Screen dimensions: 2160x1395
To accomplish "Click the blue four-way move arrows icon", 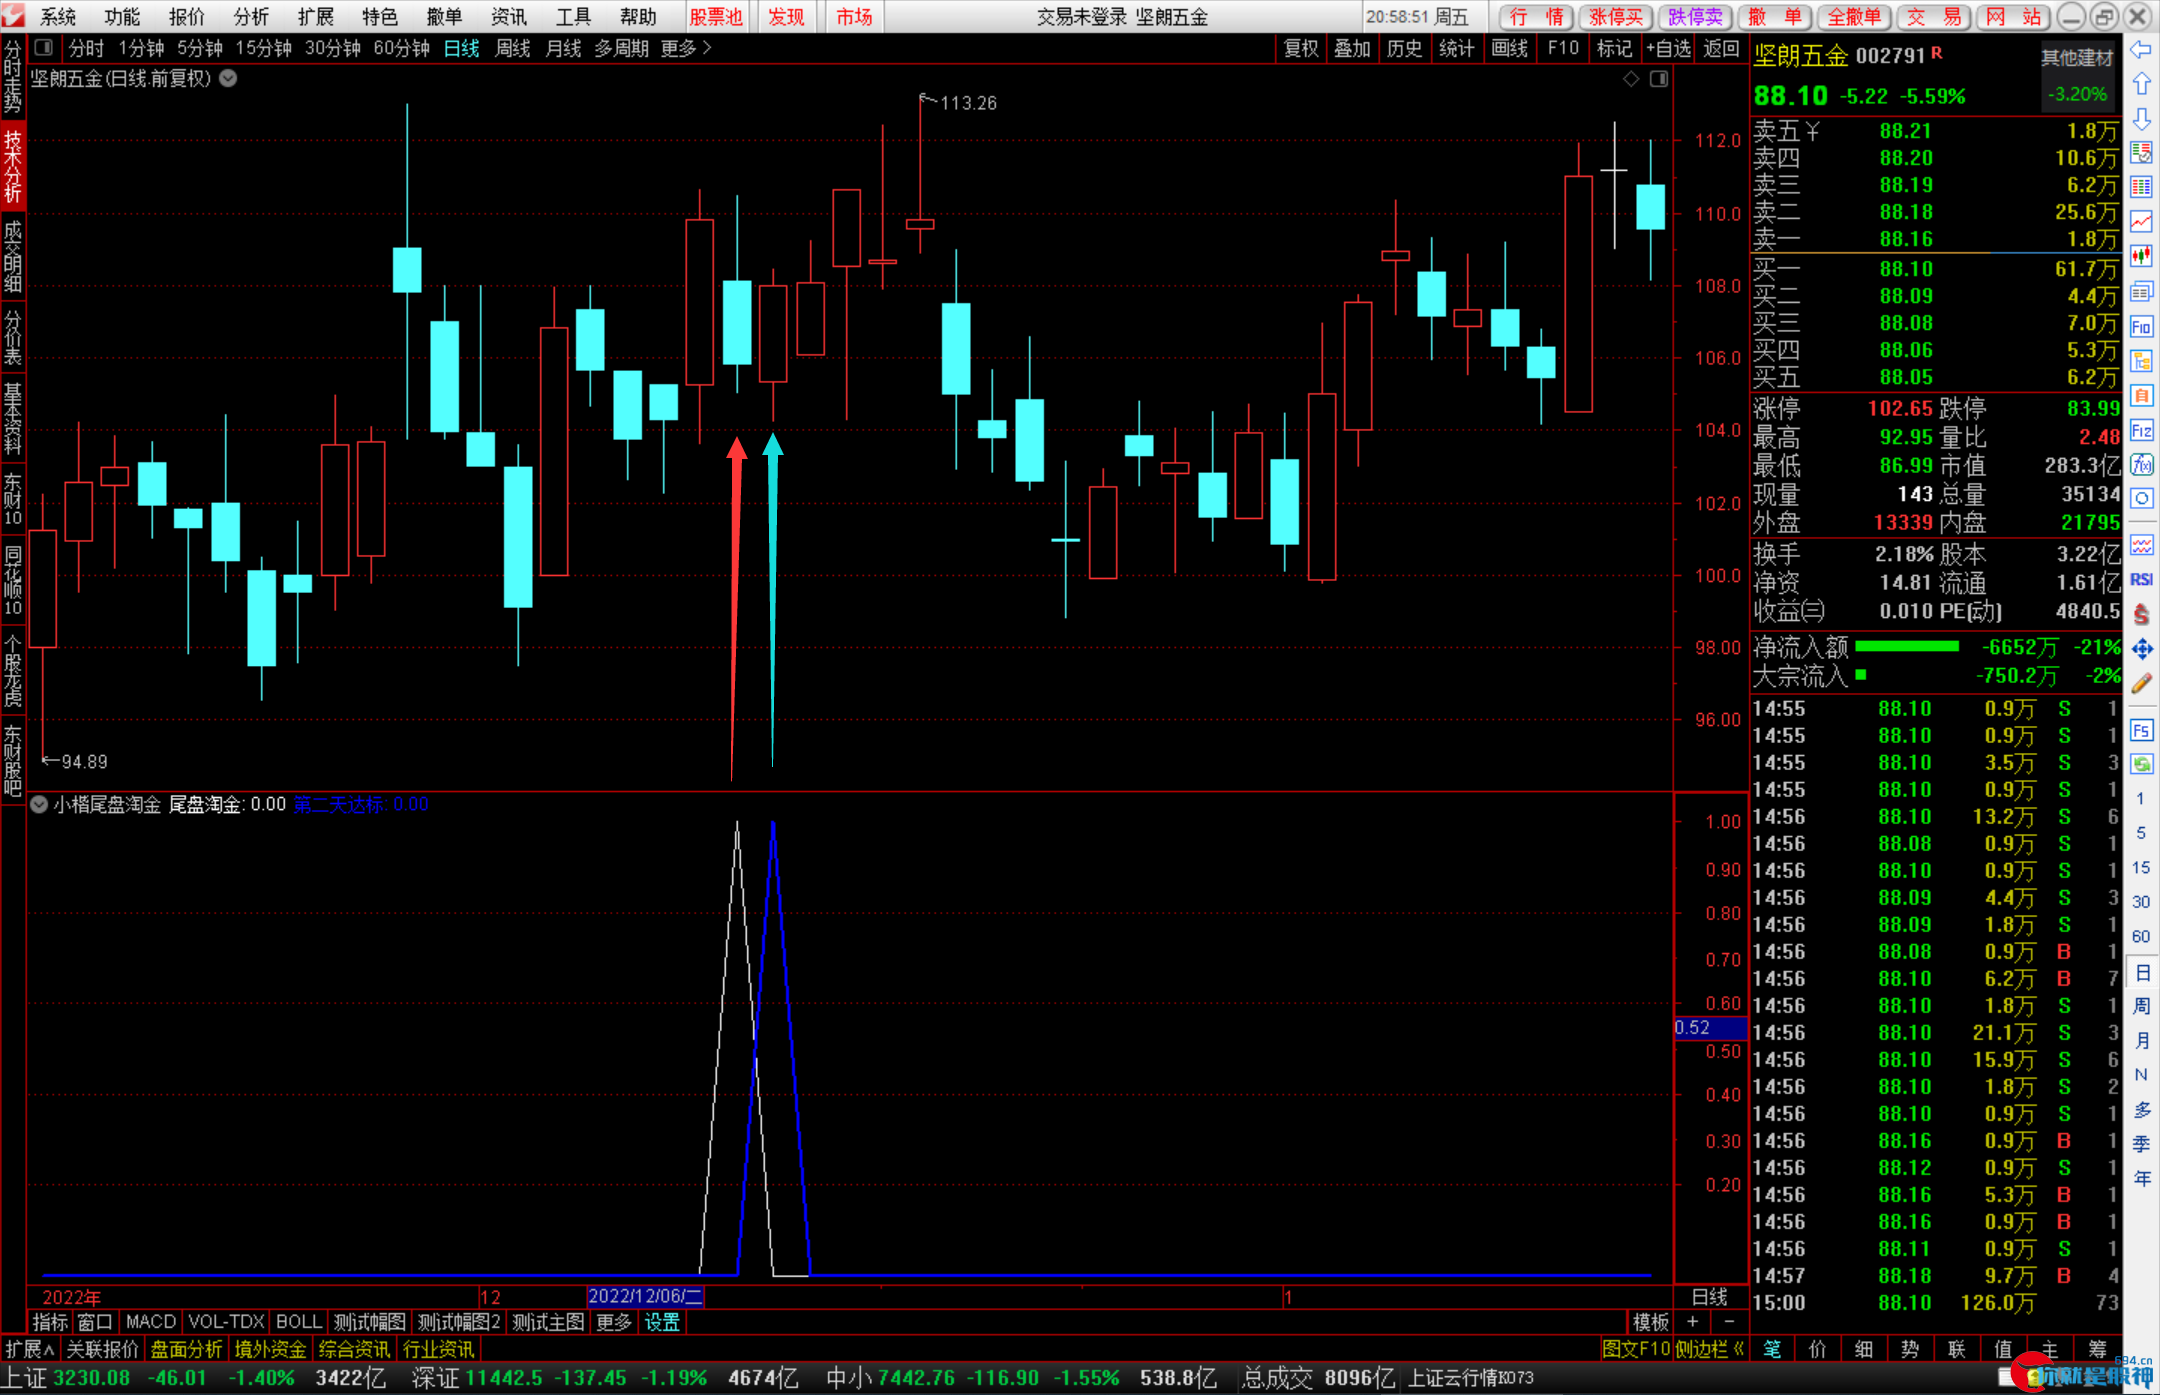I will tap(2141, 649).
